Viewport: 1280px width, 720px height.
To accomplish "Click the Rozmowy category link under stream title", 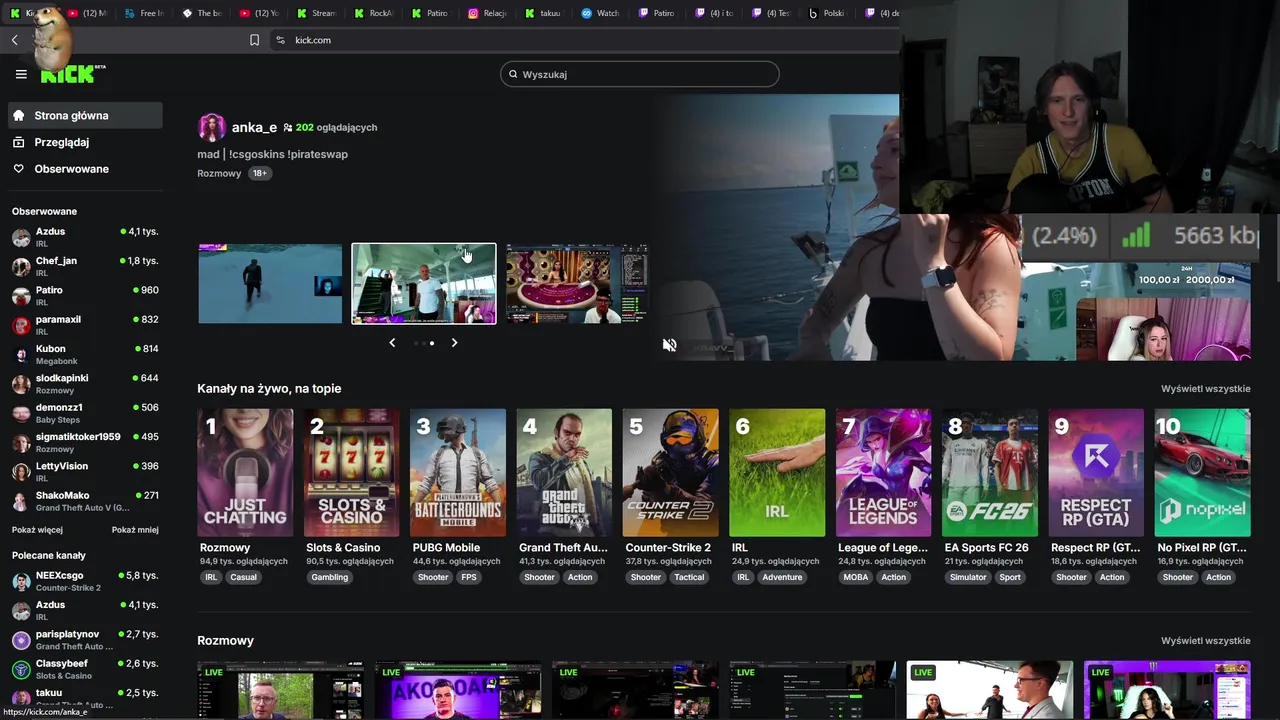I will [219, 173].
